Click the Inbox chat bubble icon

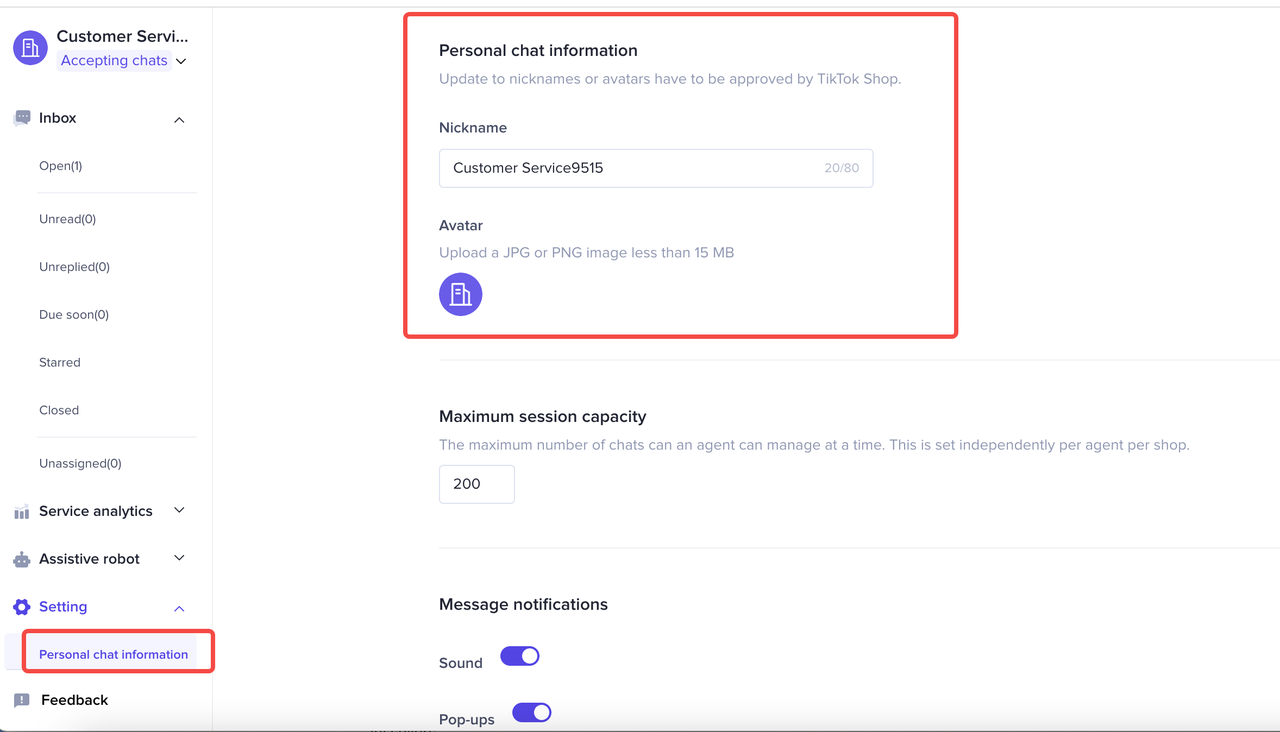click(22, 118)
